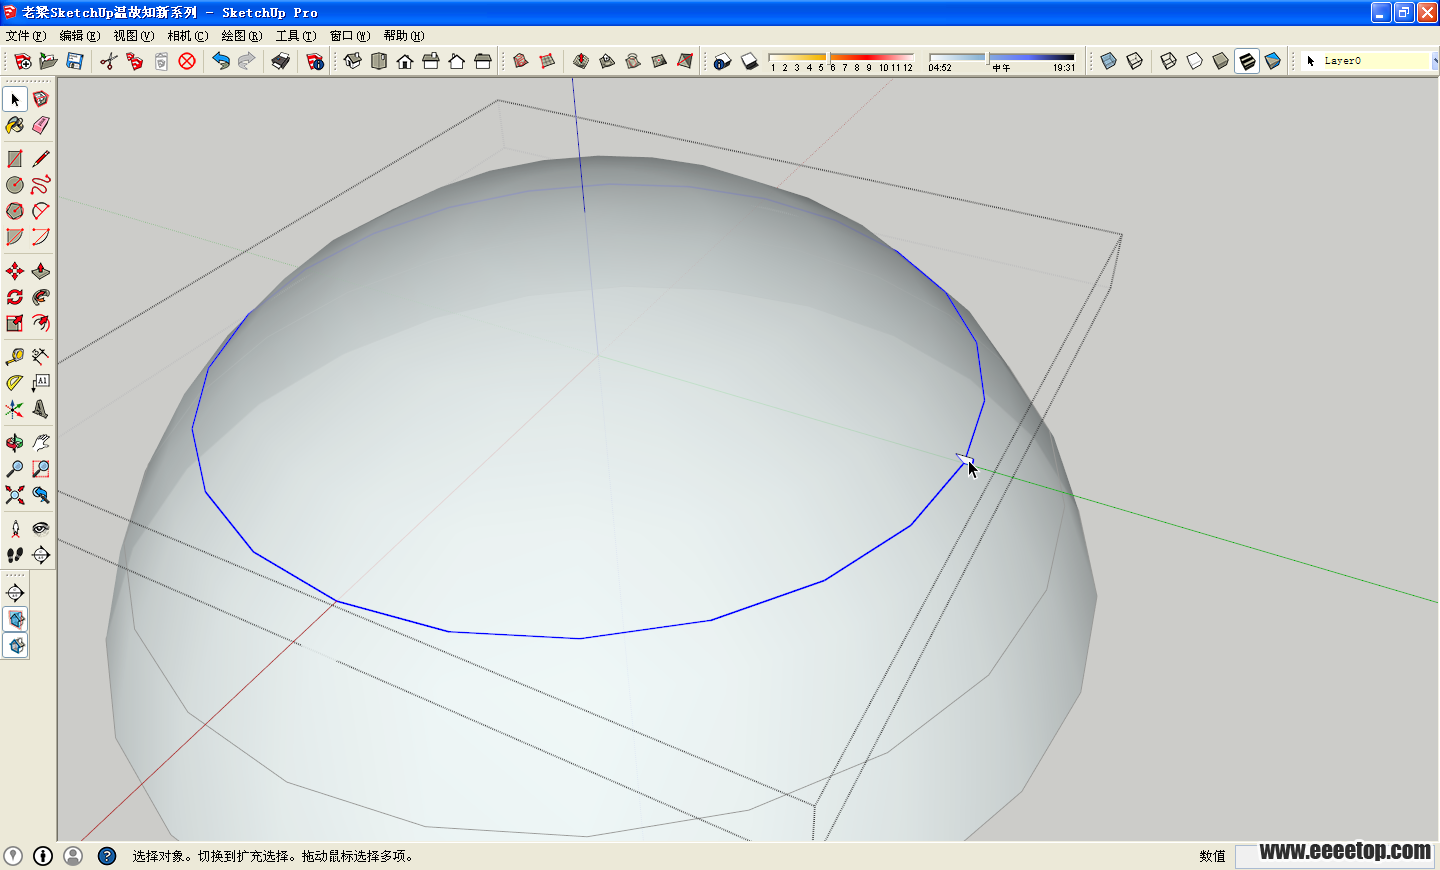This screenshot has width=1440, height=870.
Task: Select the Position Camera tool
Action: (x=15, y=529)
